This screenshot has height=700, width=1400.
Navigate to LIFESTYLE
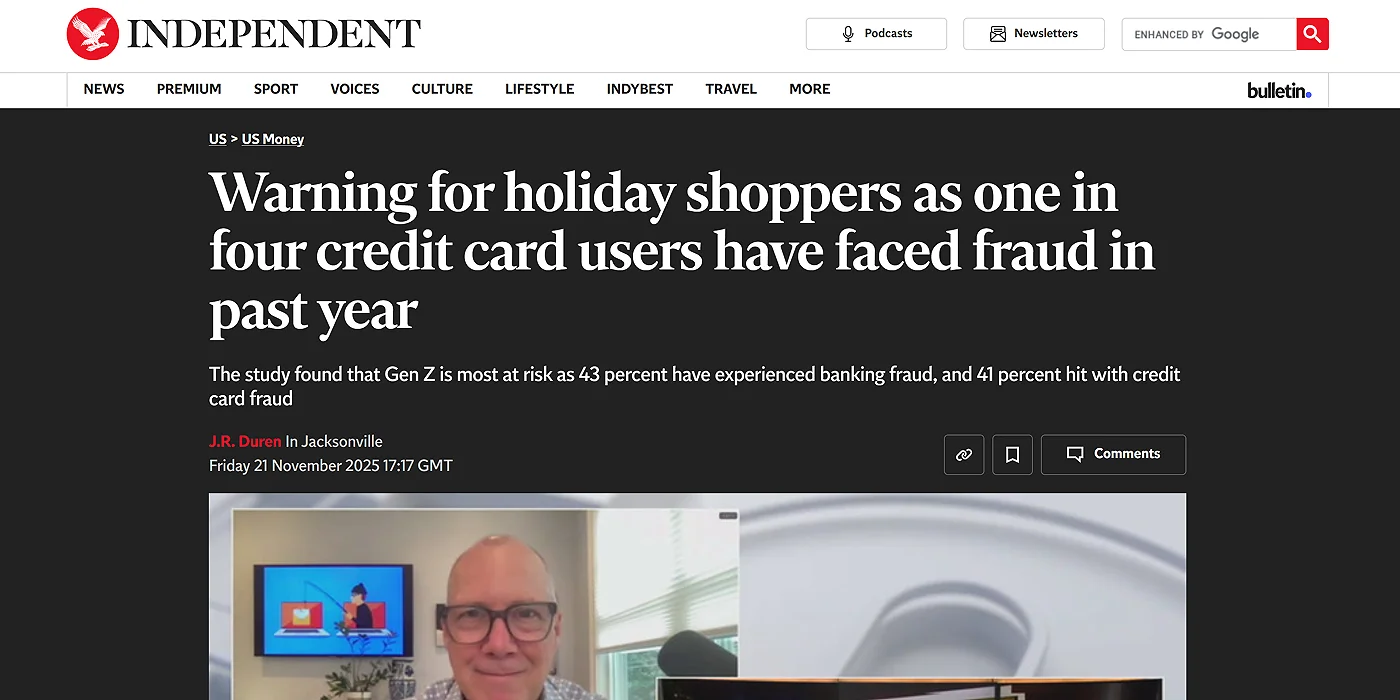coord(540,89)
